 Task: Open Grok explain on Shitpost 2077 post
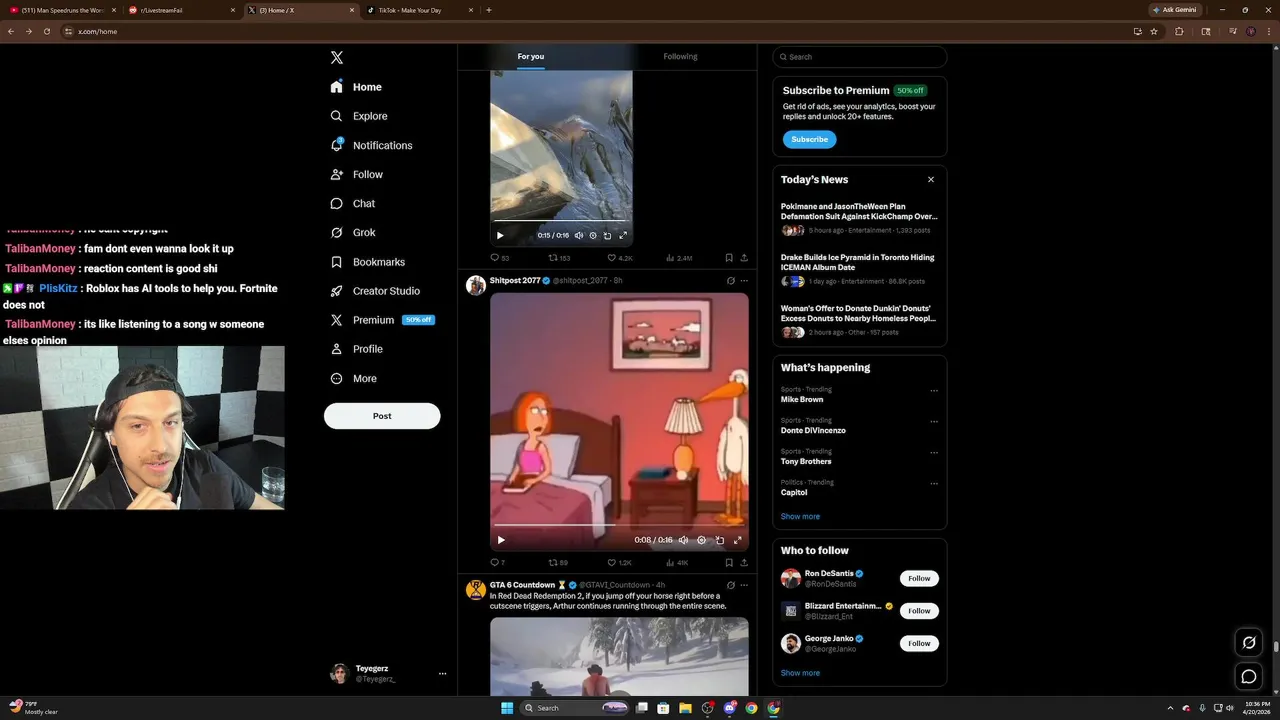731,281
